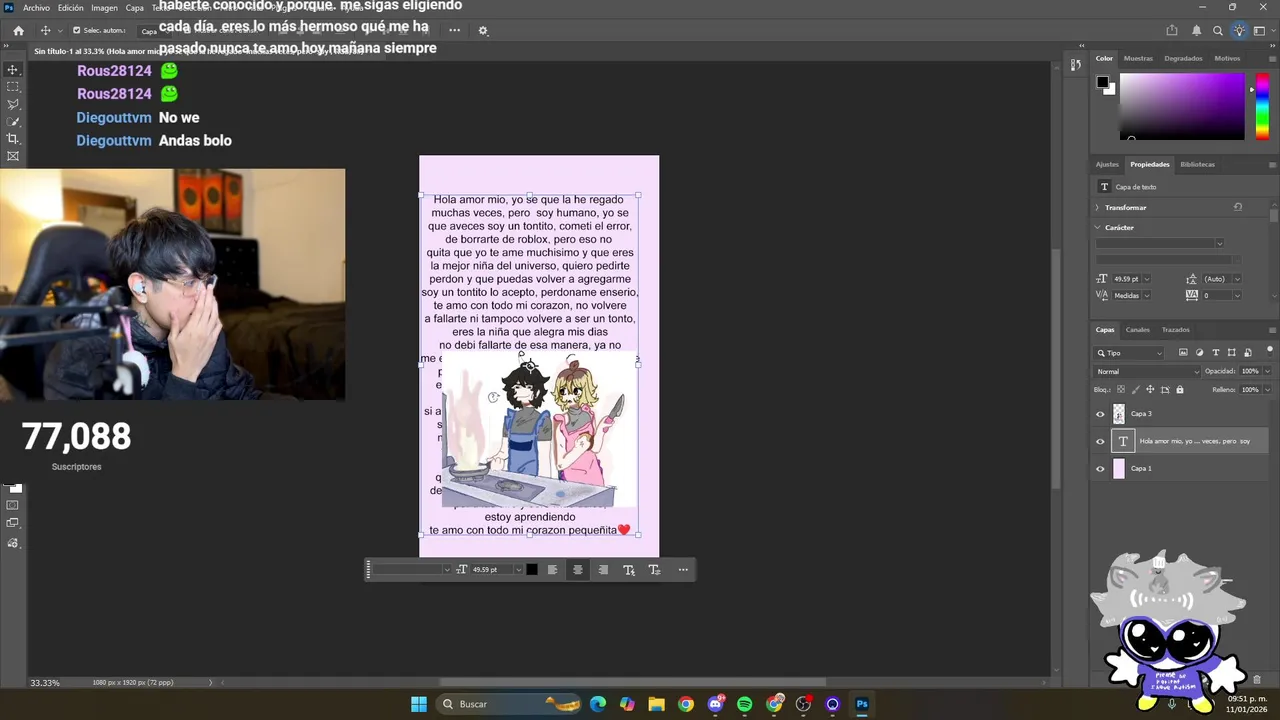
Task: Filter layers by adjustment layer icon
Action: (1199, 353)
